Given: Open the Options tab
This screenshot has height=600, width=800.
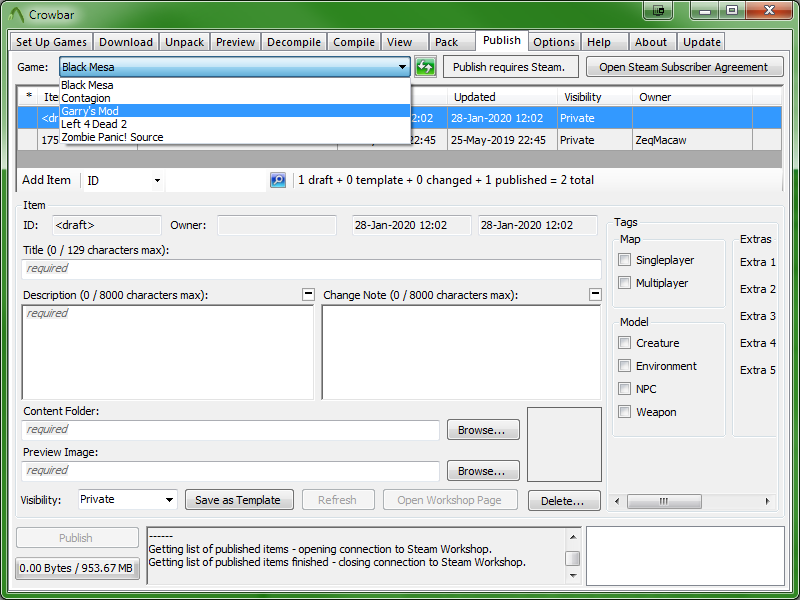Looking at the screenshot, I should click(554, 42).
